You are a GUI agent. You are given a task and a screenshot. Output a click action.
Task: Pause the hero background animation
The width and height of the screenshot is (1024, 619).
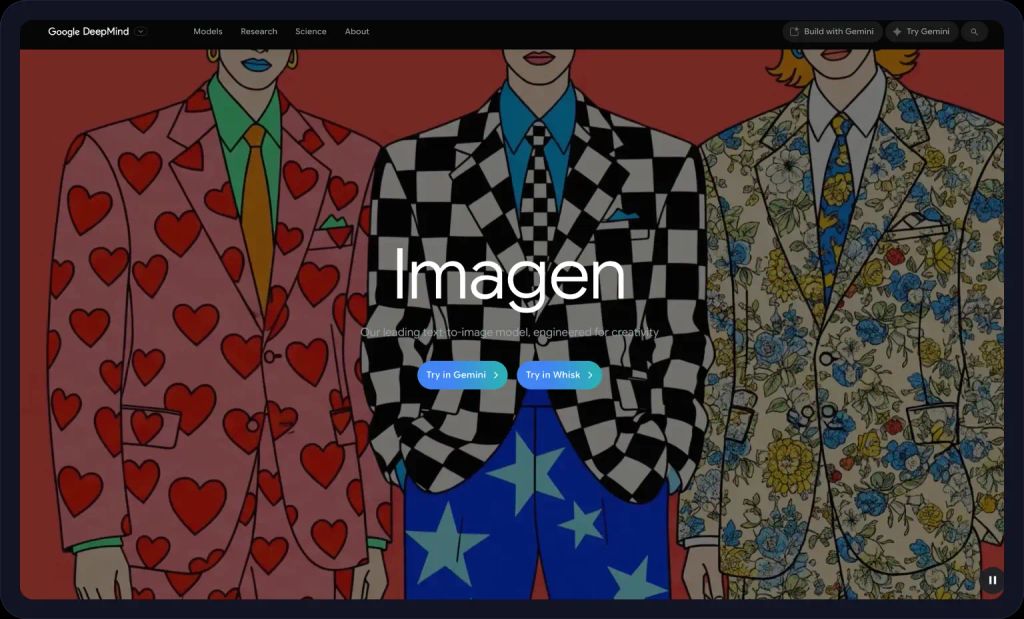coord(991,580)
